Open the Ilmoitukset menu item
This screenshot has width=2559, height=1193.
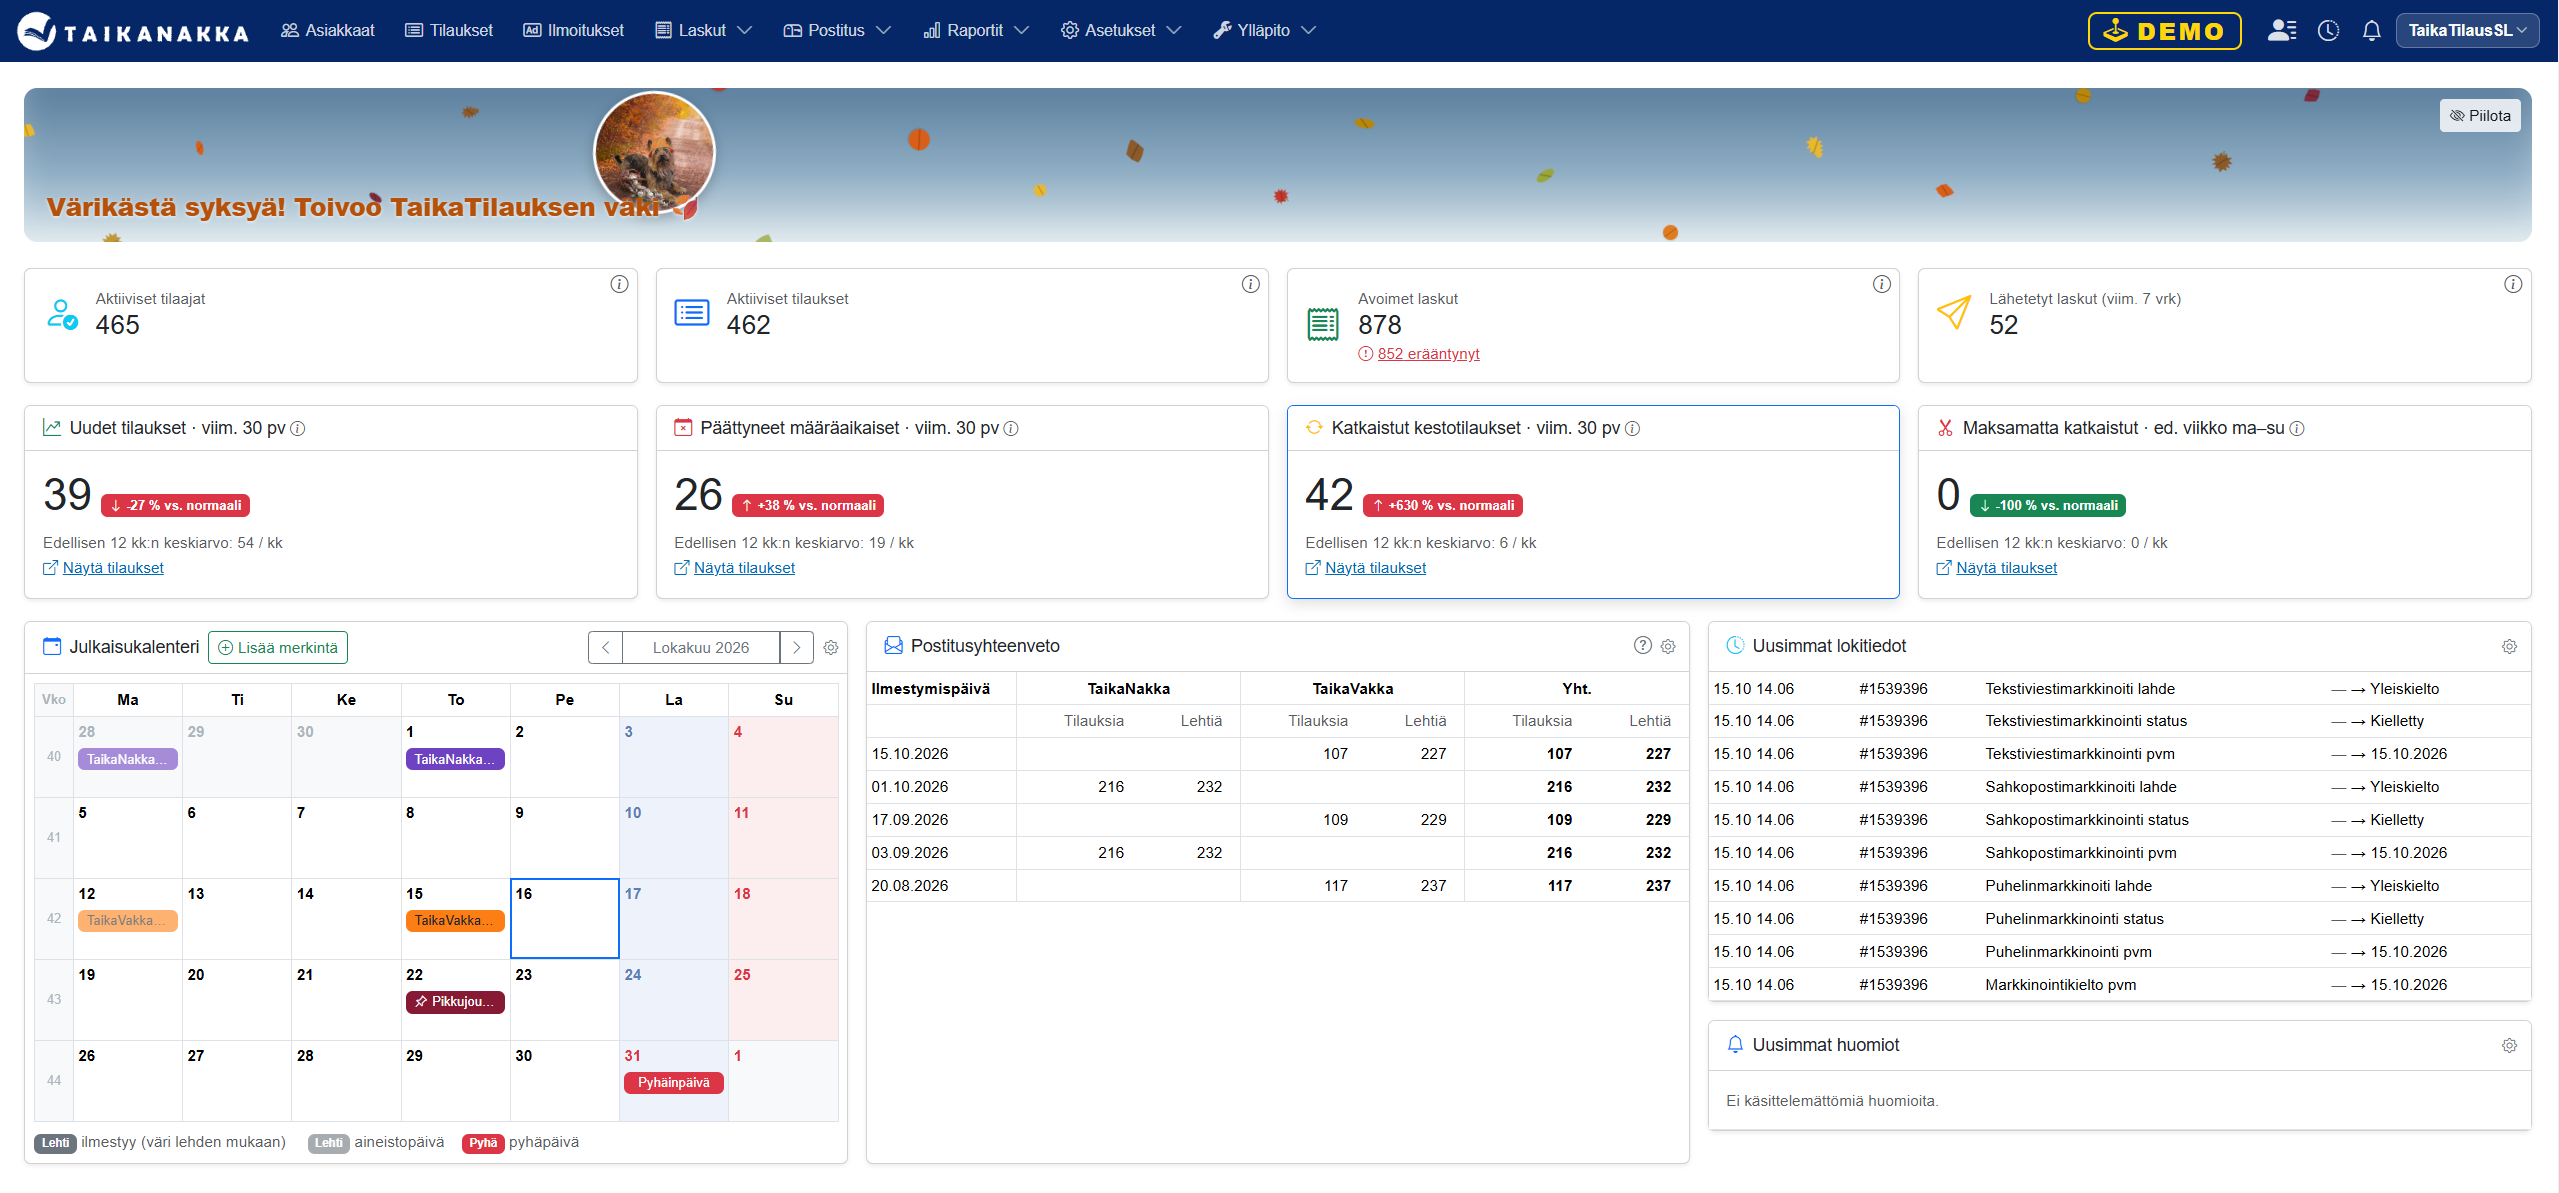pyautogui.click(x=574, y=30)
